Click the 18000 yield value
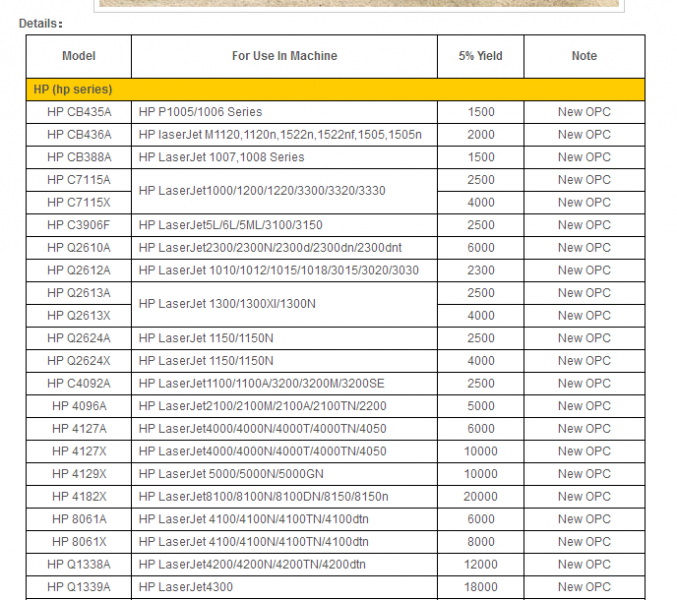The height and width of the screenshot is (600, 677). [x=481, y=587]
